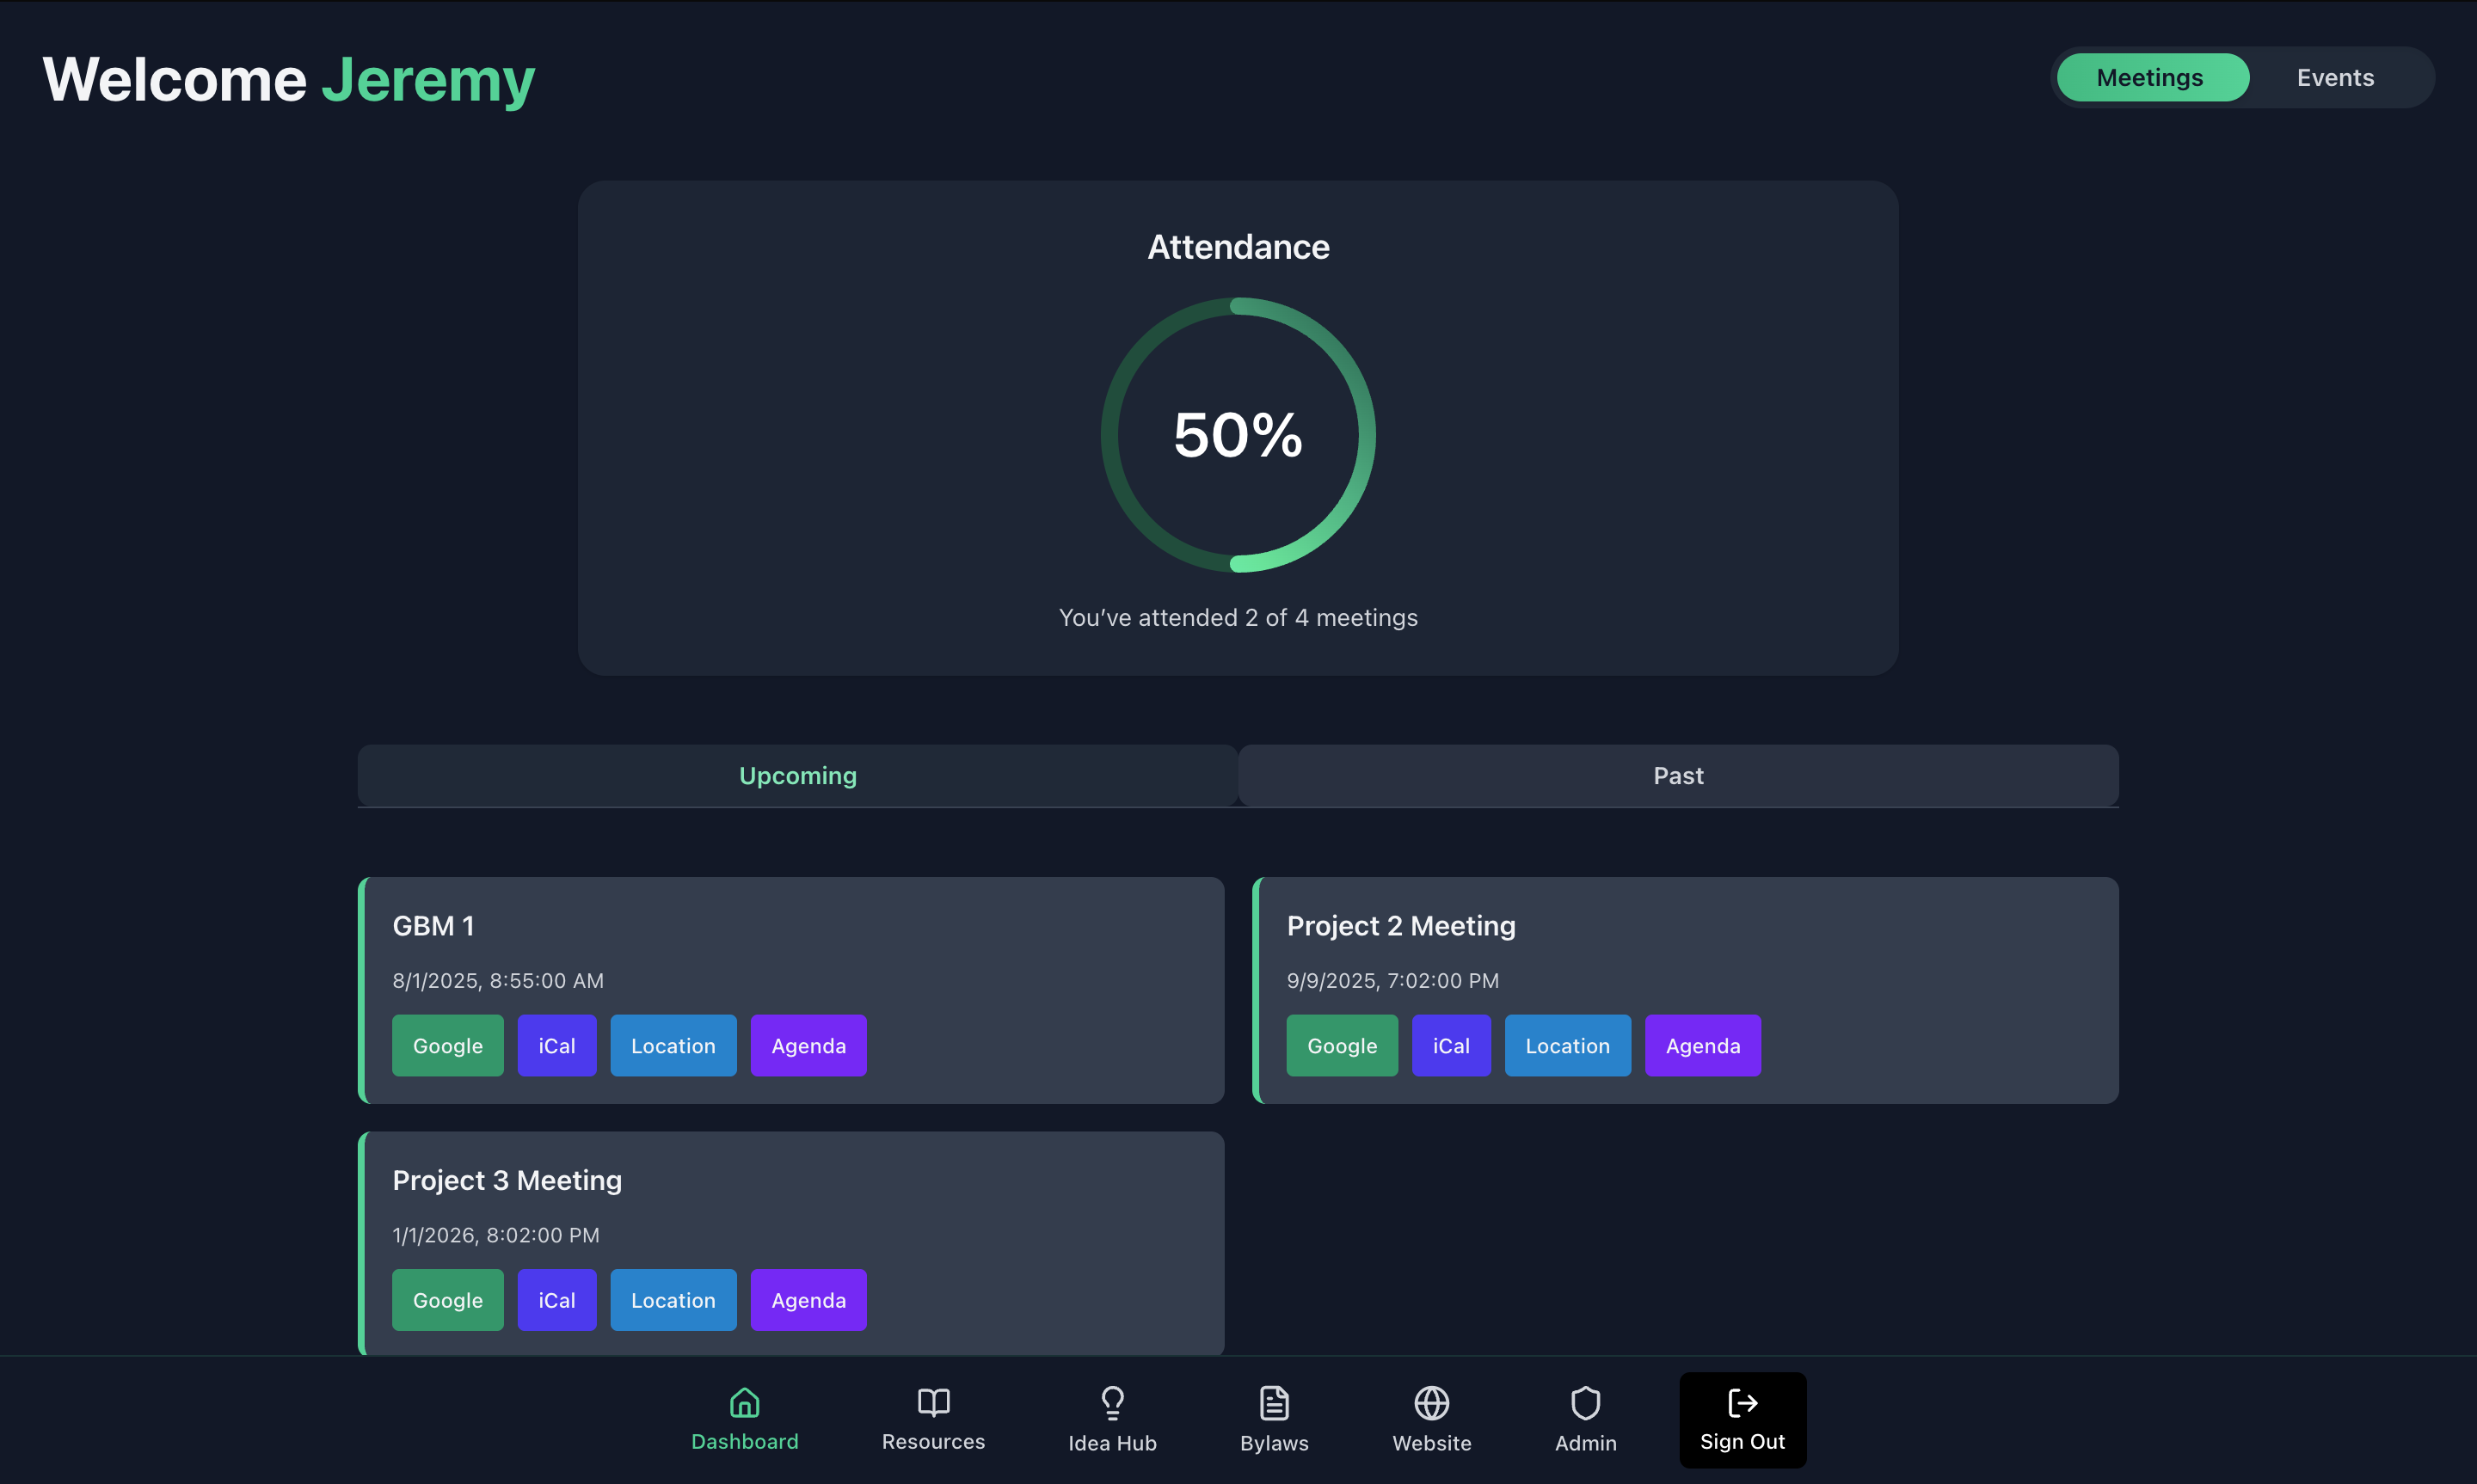Image resolution: width=2477 pixels, height=1484 pixels.
Task: Open Resources book icon
Action: pyautogui.click(x=933, y=1402)
